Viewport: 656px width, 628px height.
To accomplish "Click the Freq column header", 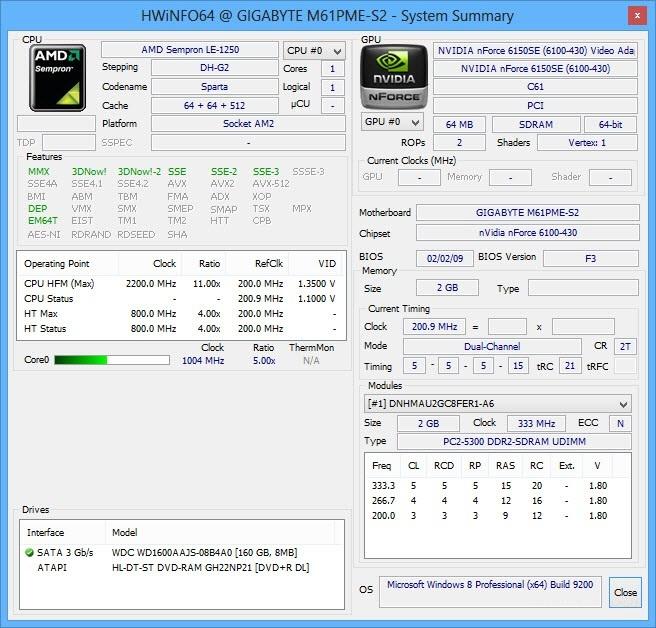I will [382, 466].
